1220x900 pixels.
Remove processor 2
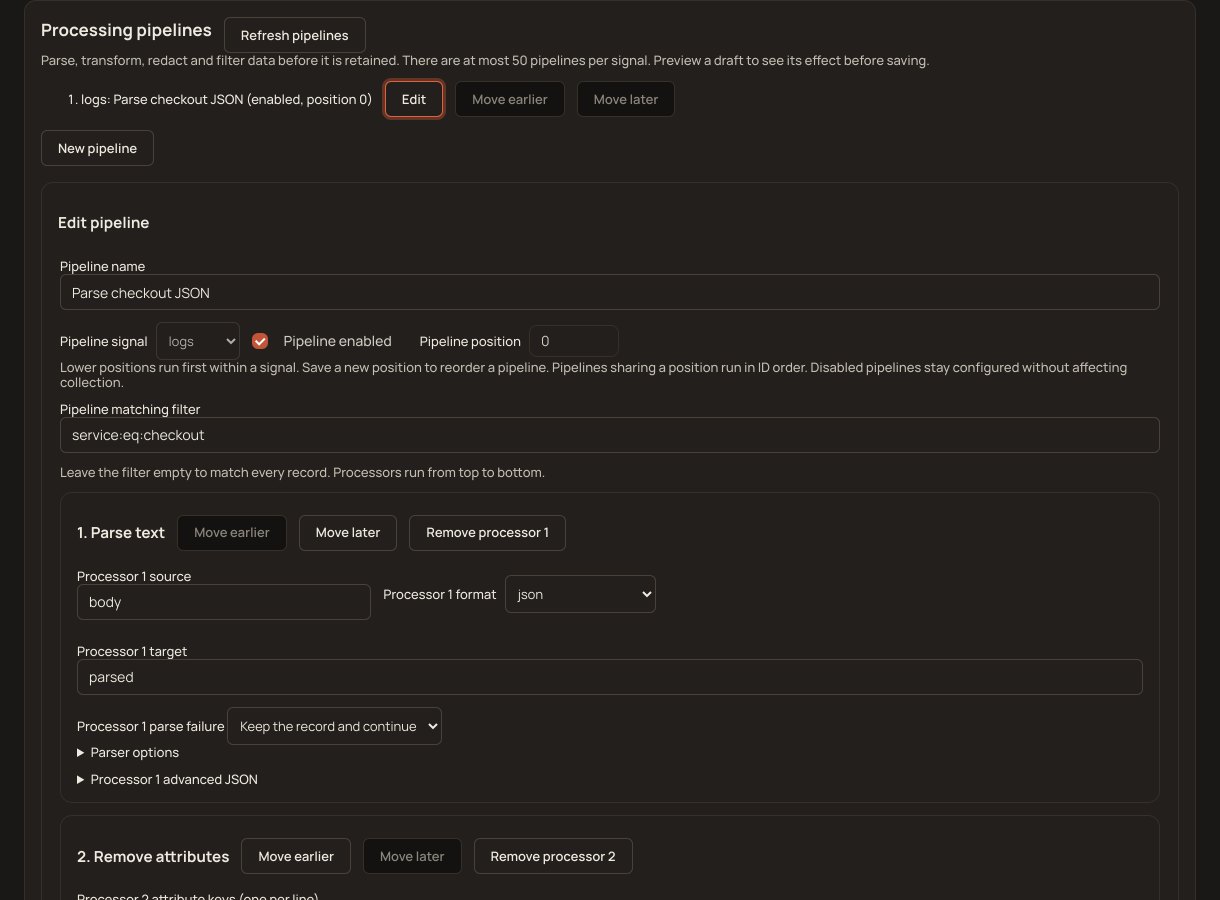[x=553, y=856]
